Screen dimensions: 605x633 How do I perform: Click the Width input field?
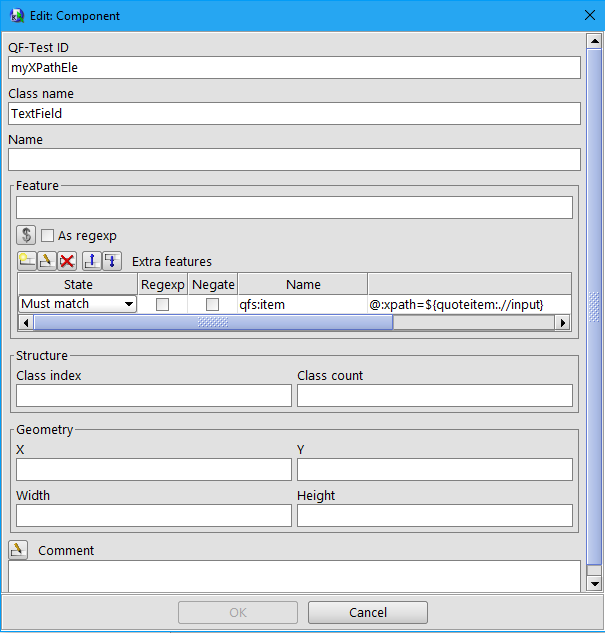(154, 516)
